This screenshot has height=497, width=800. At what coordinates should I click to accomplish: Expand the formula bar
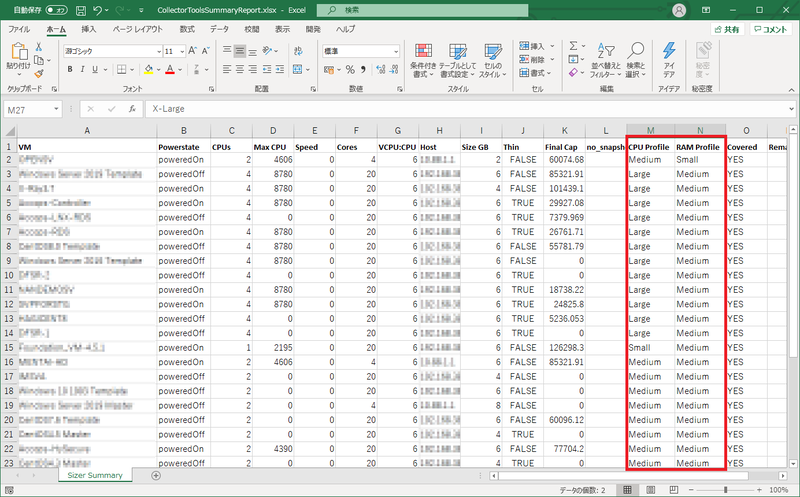pyautogui.click(x=791, y=109)
